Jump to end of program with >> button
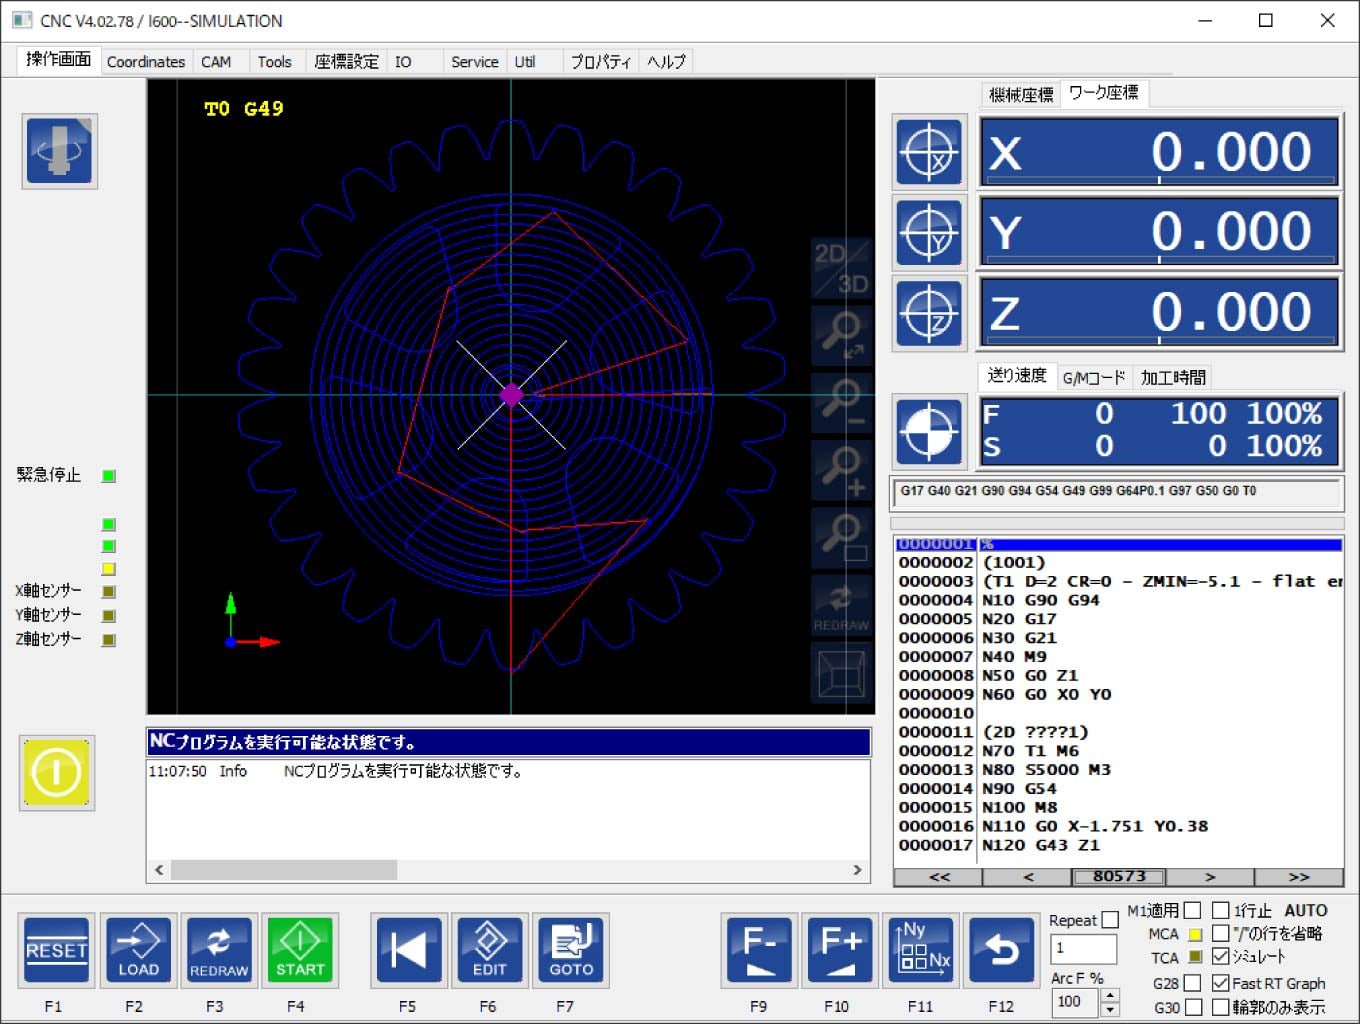Screen dimensions: 1360x1024 click(1298, 877)
